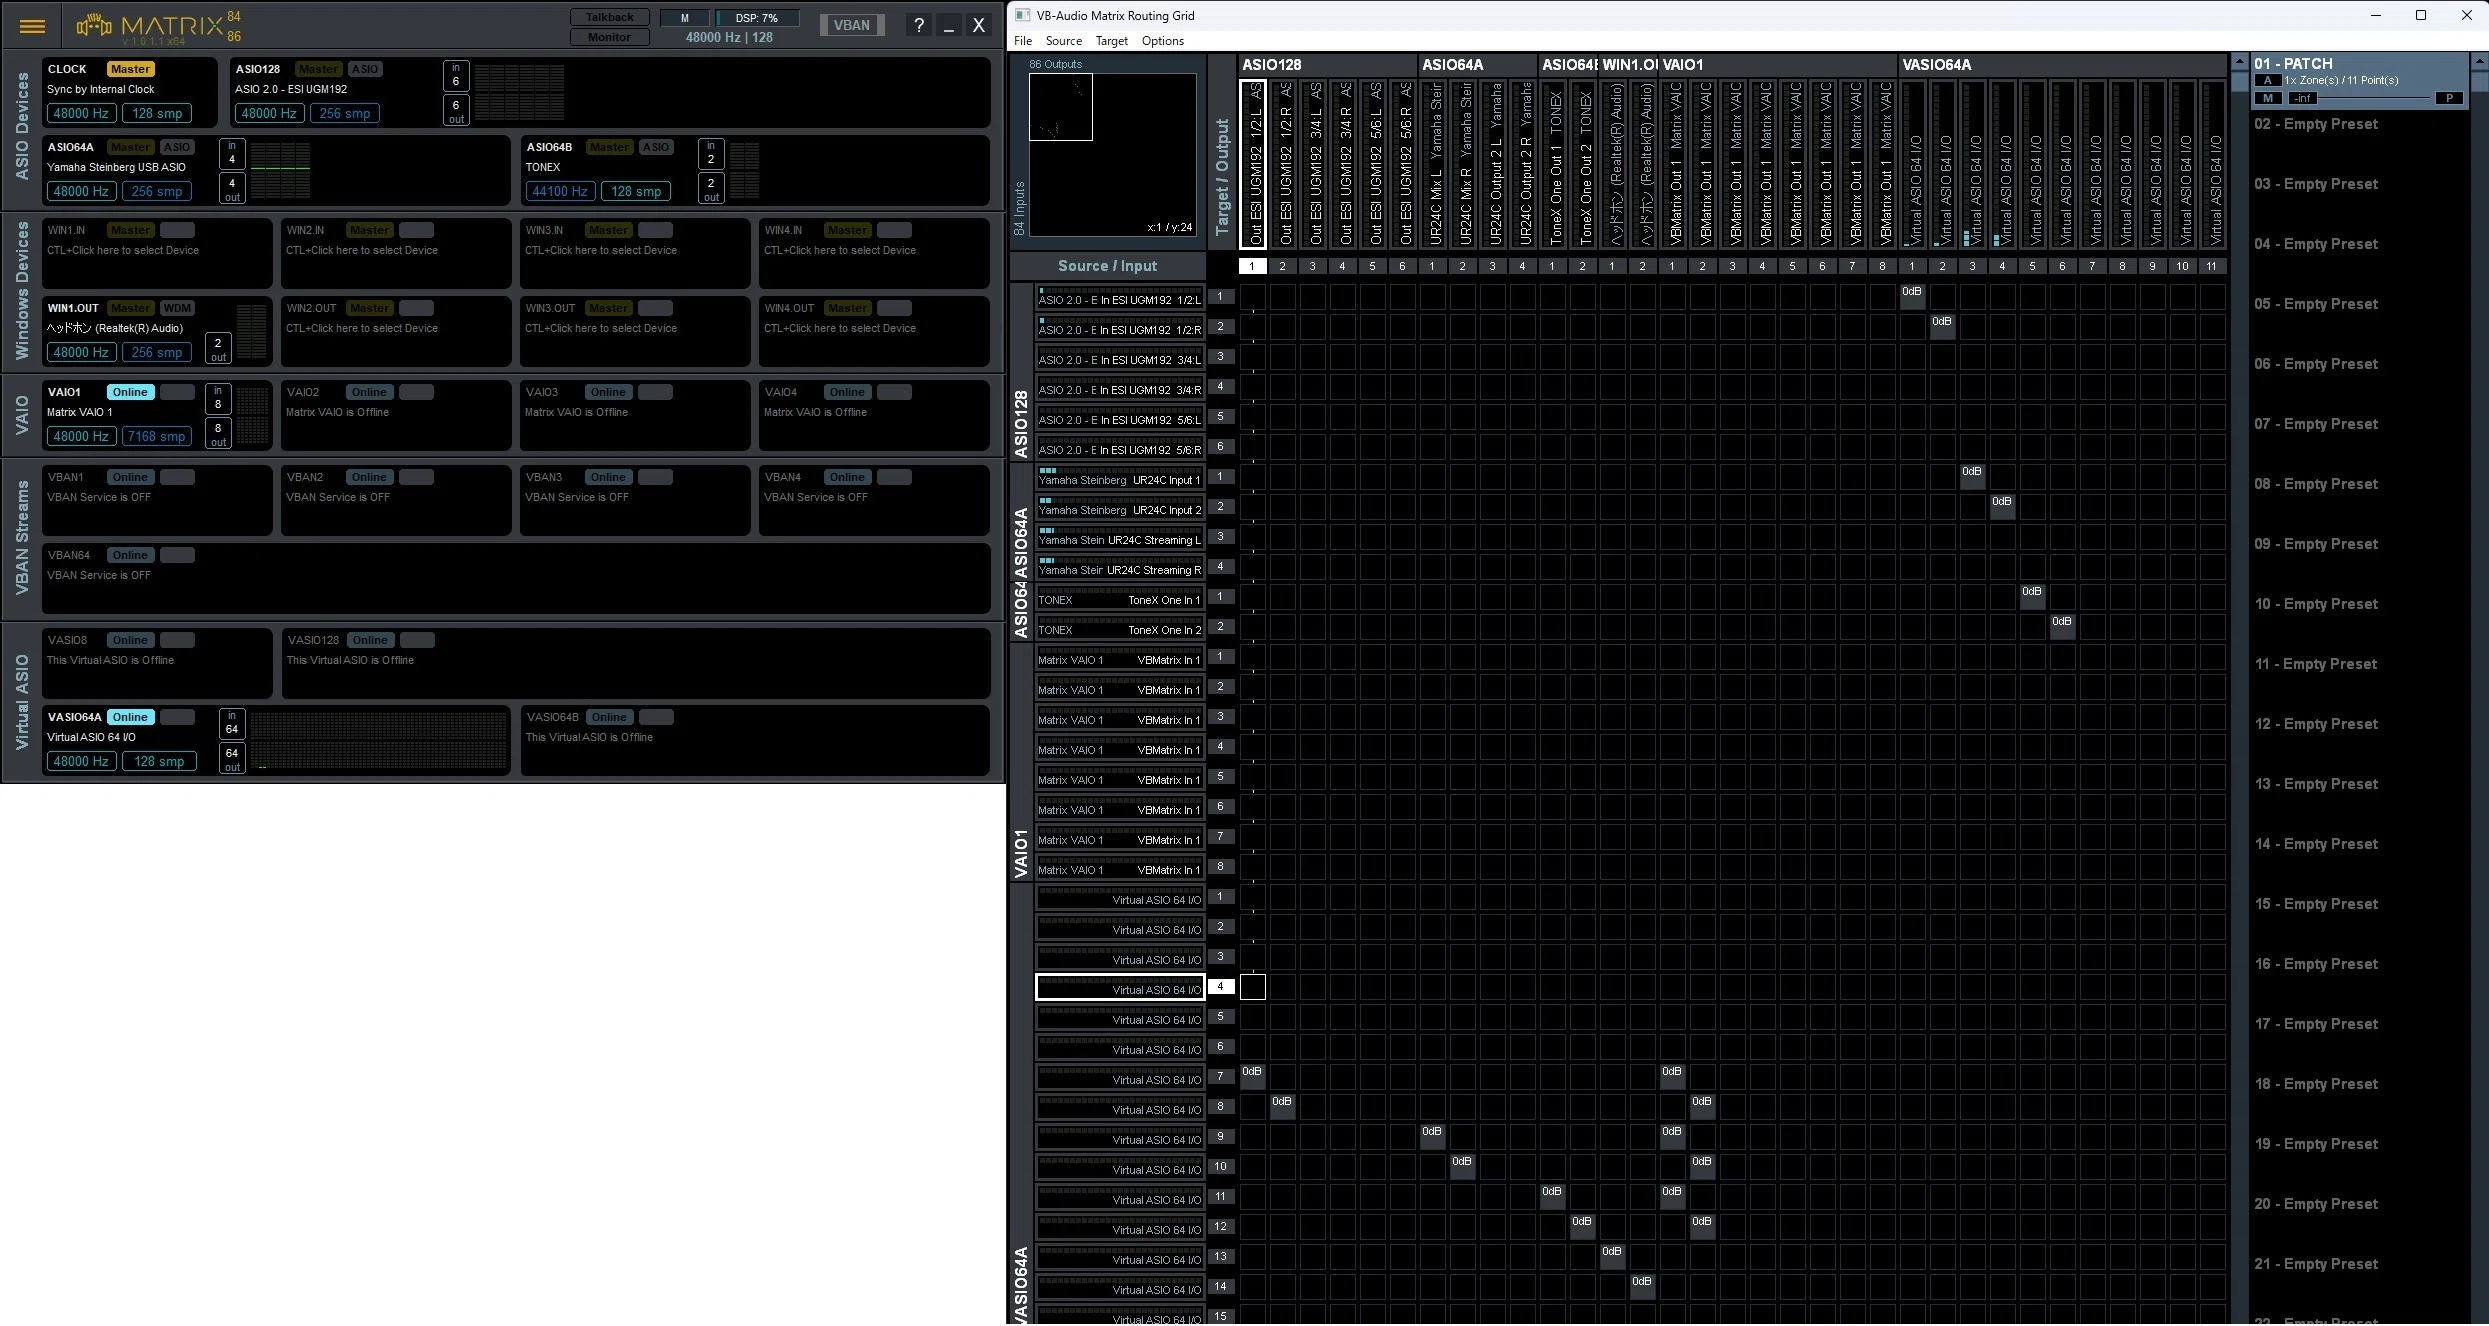Click the routing grid overview minimap
Image resolution: width=2489 pixels, height=1326 pixels.
click(1112, 154)
